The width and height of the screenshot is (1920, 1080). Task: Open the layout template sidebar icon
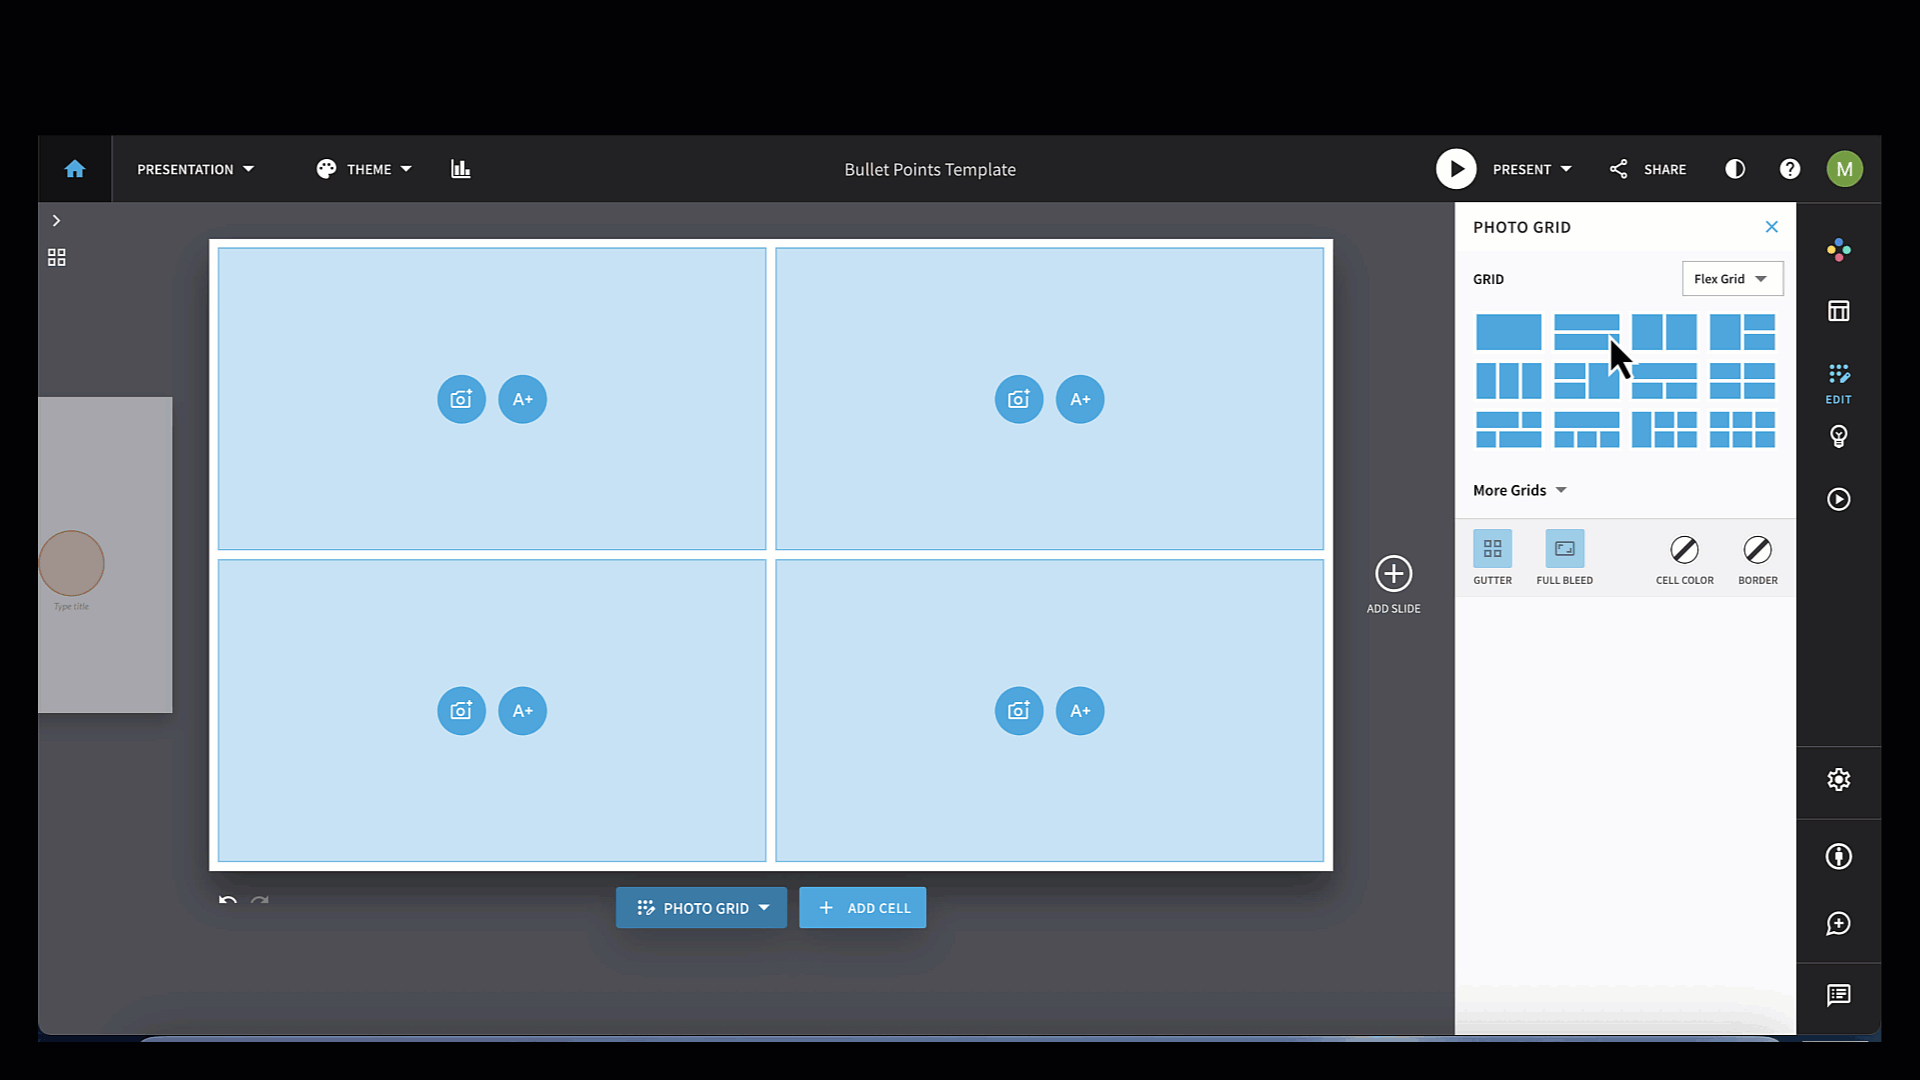coord(1839,311)
